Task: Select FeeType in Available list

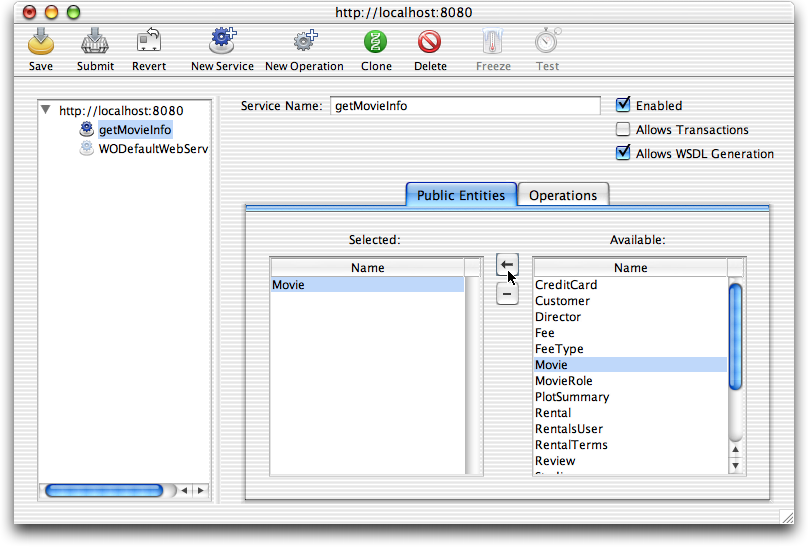Action: 630,348
